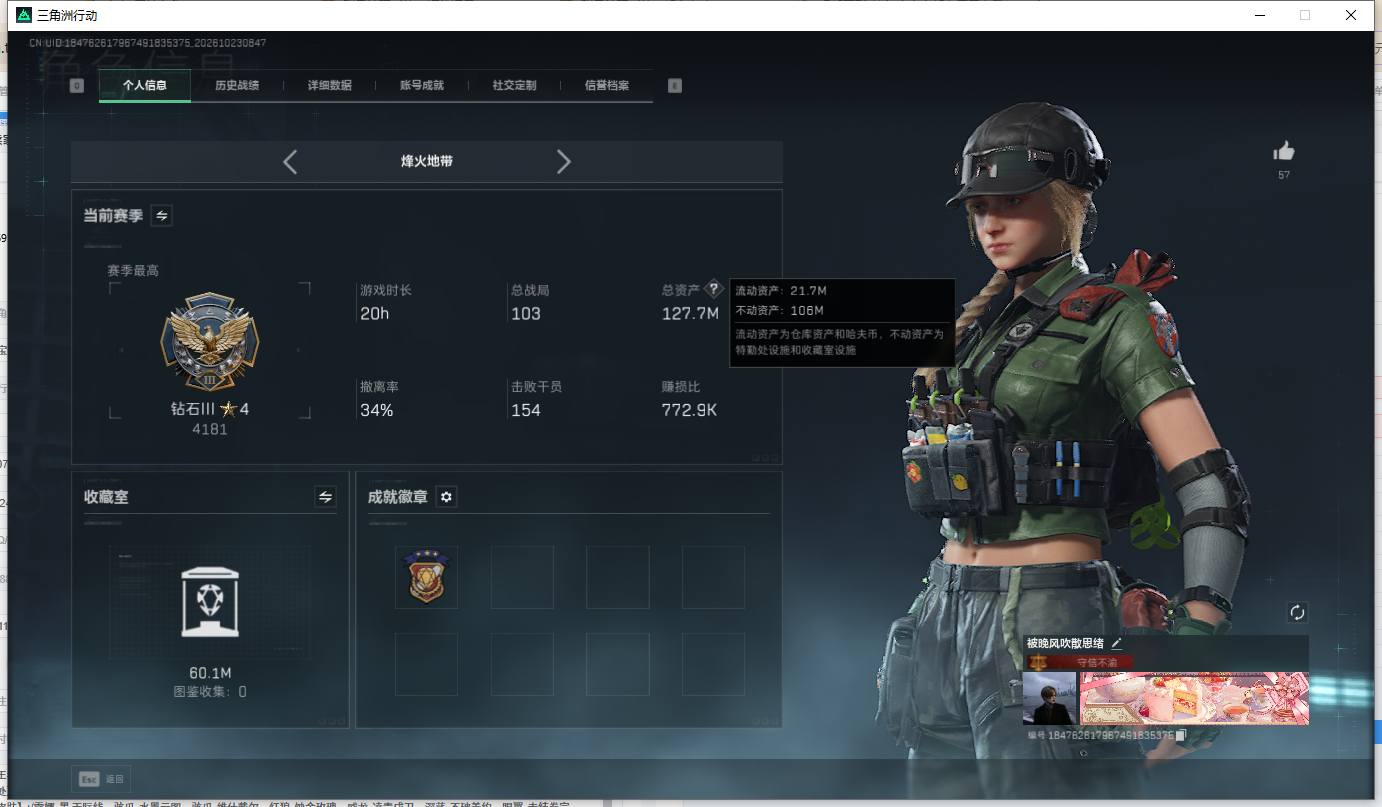Toggle the swap icon in 收藏室 header
Viewport: 1382px width, 807px height.
325,496
